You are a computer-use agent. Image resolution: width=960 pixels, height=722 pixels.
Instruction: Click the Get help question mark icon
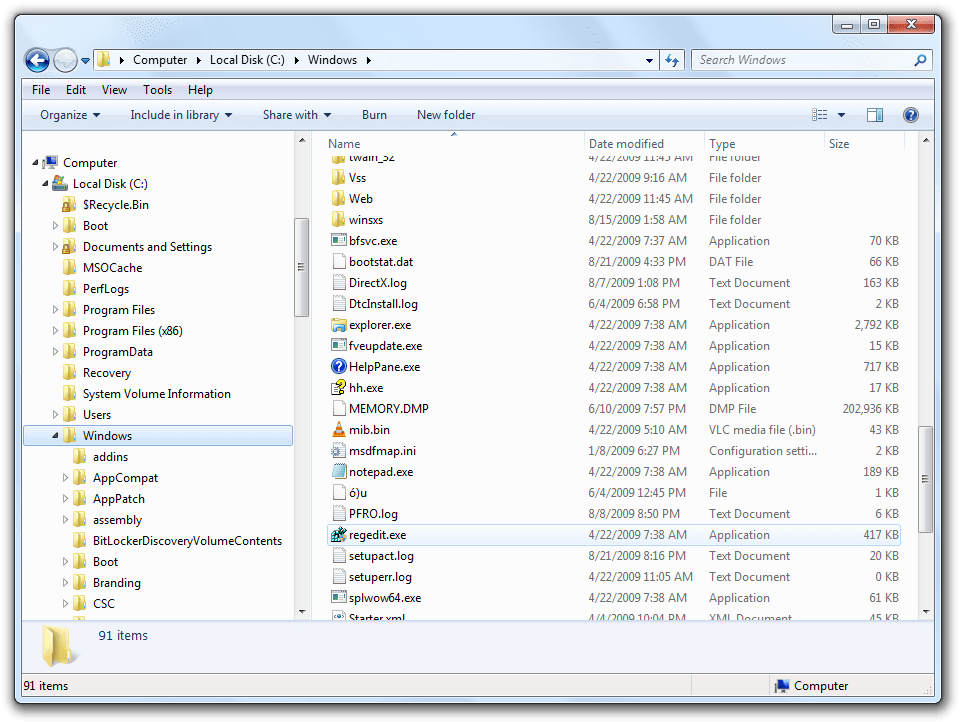coord(910,114)
